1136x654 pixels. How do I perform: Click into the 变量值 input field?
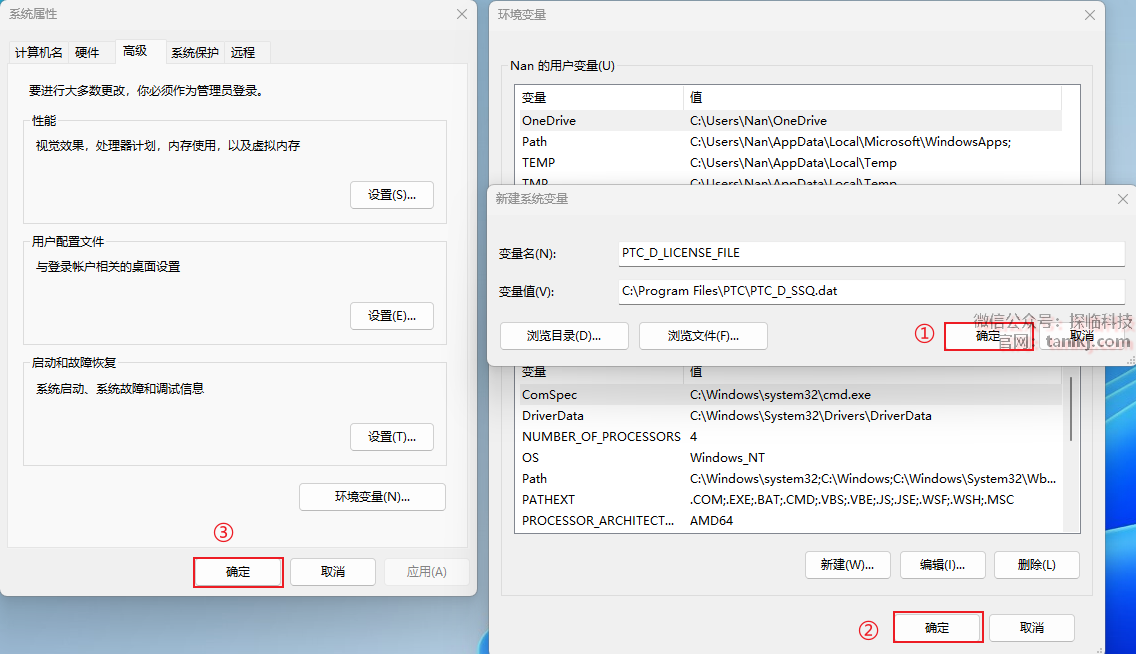870,292
